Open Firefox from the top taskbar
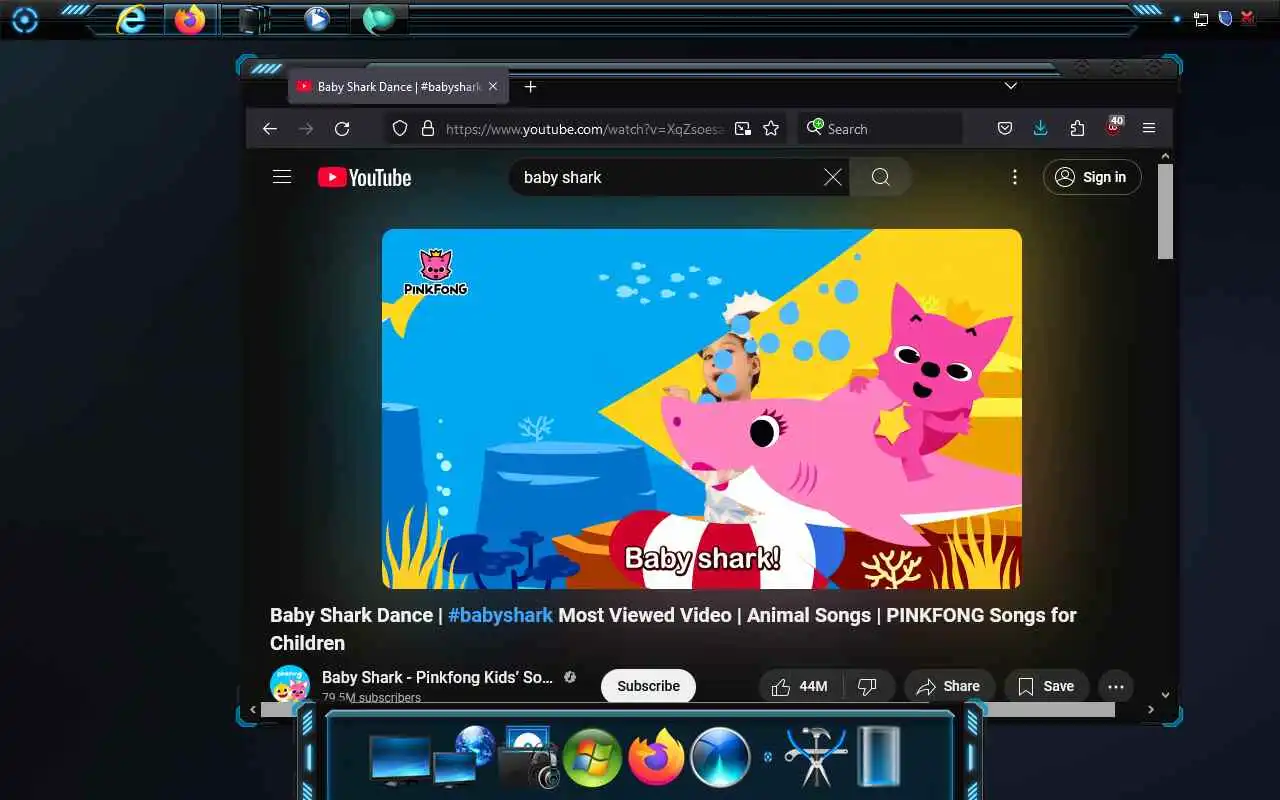The image size is (1280, 800). pyautogui.click(x=189, y=19)
